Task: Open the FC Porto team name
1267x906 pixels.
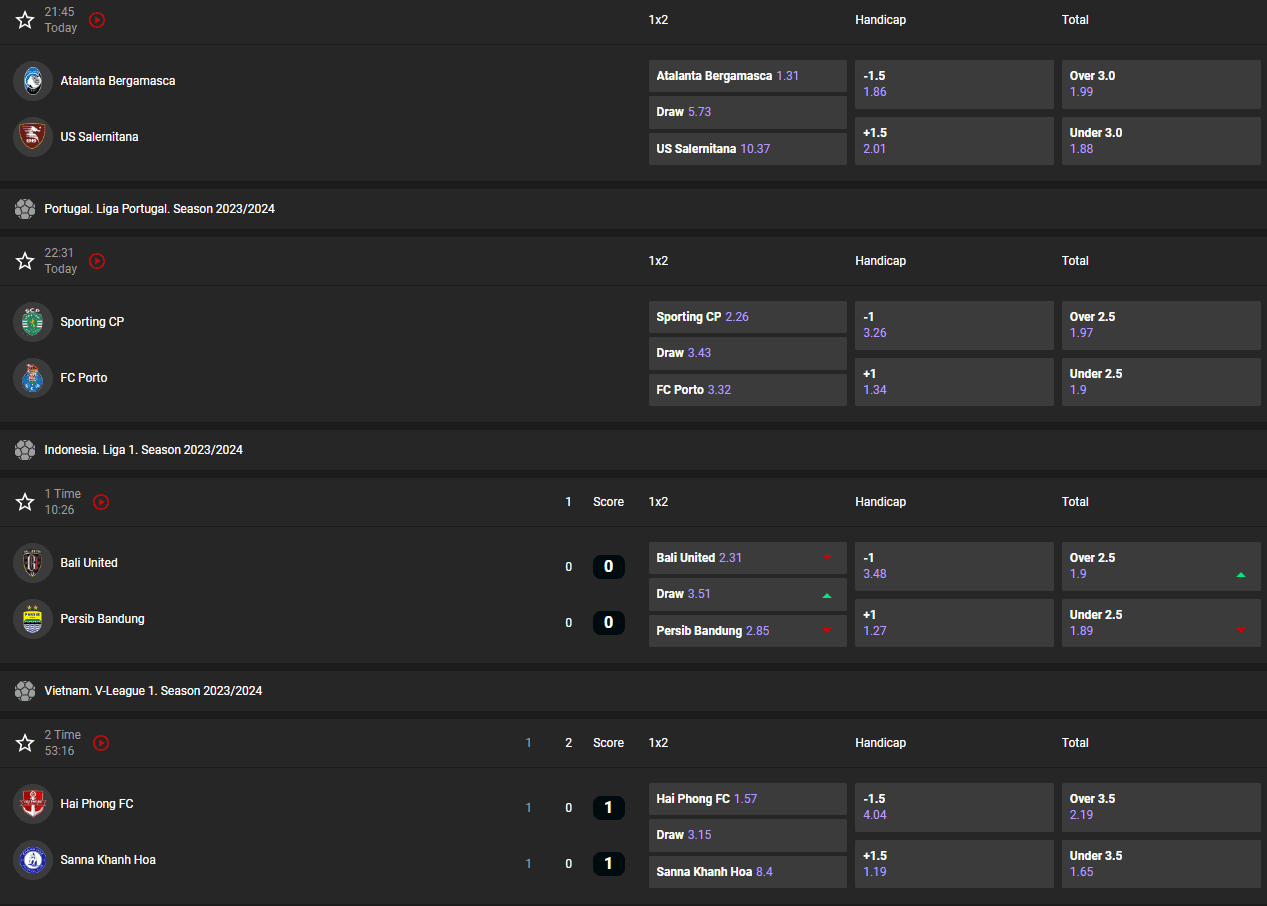Action: pos(84,378)
